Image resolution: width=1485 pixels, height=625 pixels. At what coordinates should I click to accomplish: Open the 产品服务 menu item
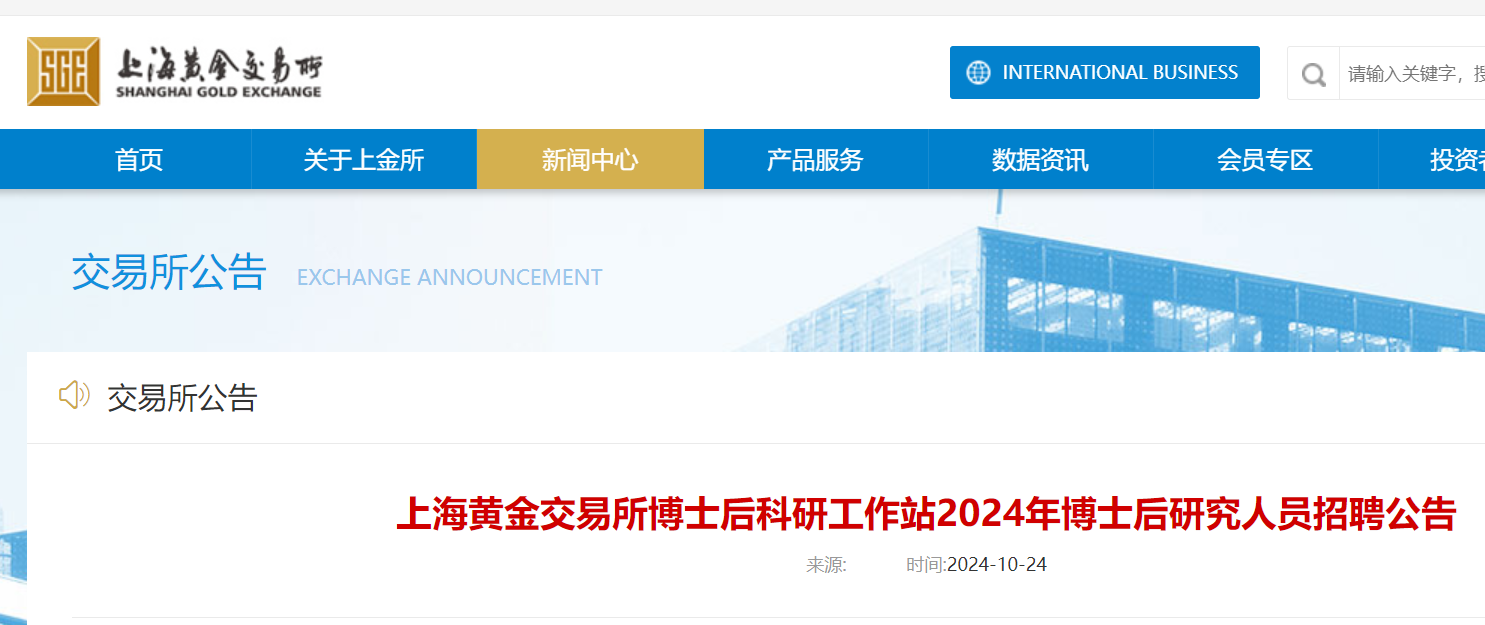click(815, 159)
